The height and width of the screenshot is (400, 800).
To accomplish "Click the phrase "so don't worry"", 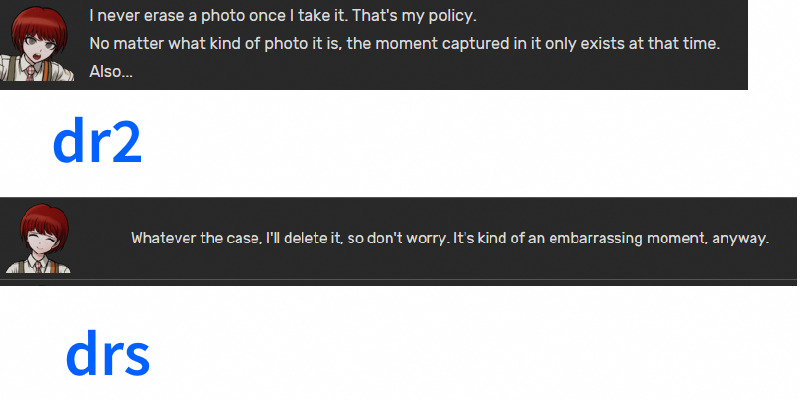I will [398, 238].
